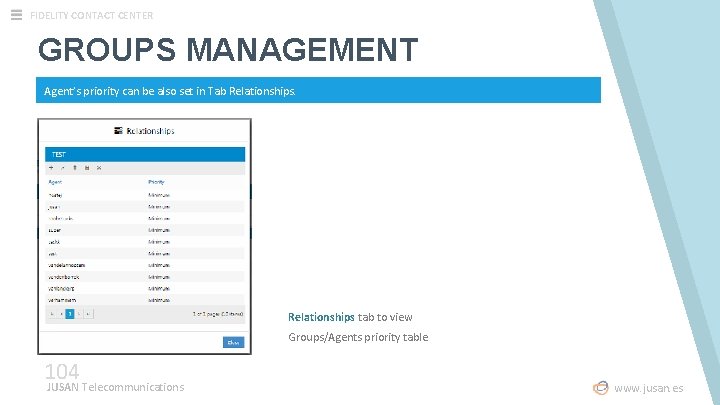Open the www.jusan.es link

click(648, 388)
